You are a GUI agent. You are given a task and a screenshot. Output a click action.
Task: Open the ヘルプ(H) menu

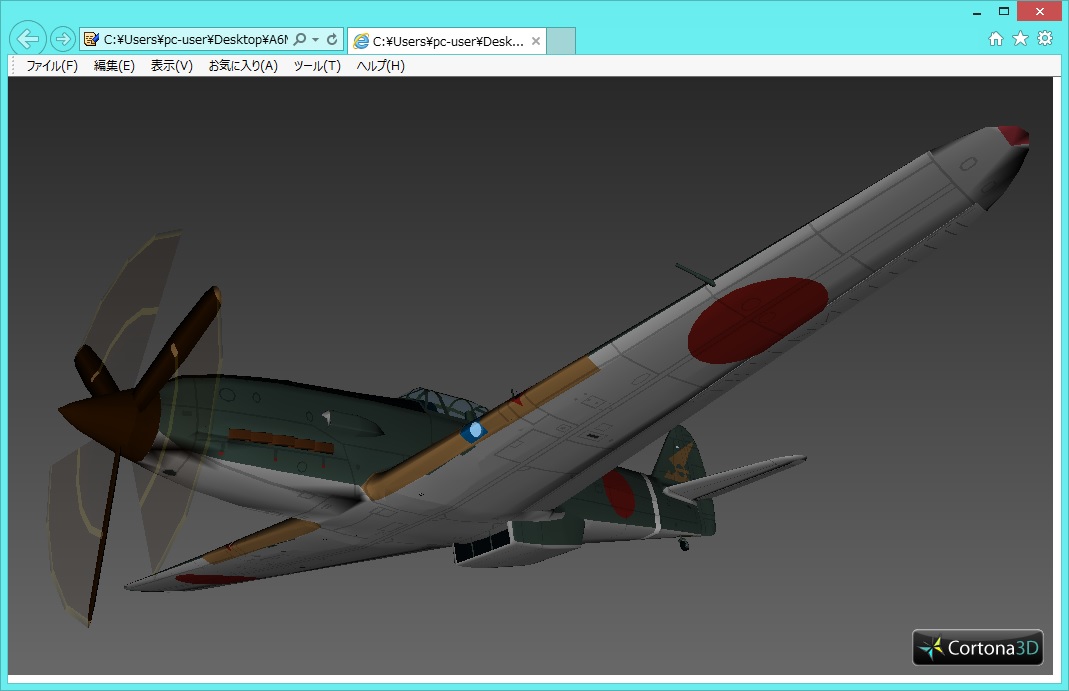click(380, 66)
